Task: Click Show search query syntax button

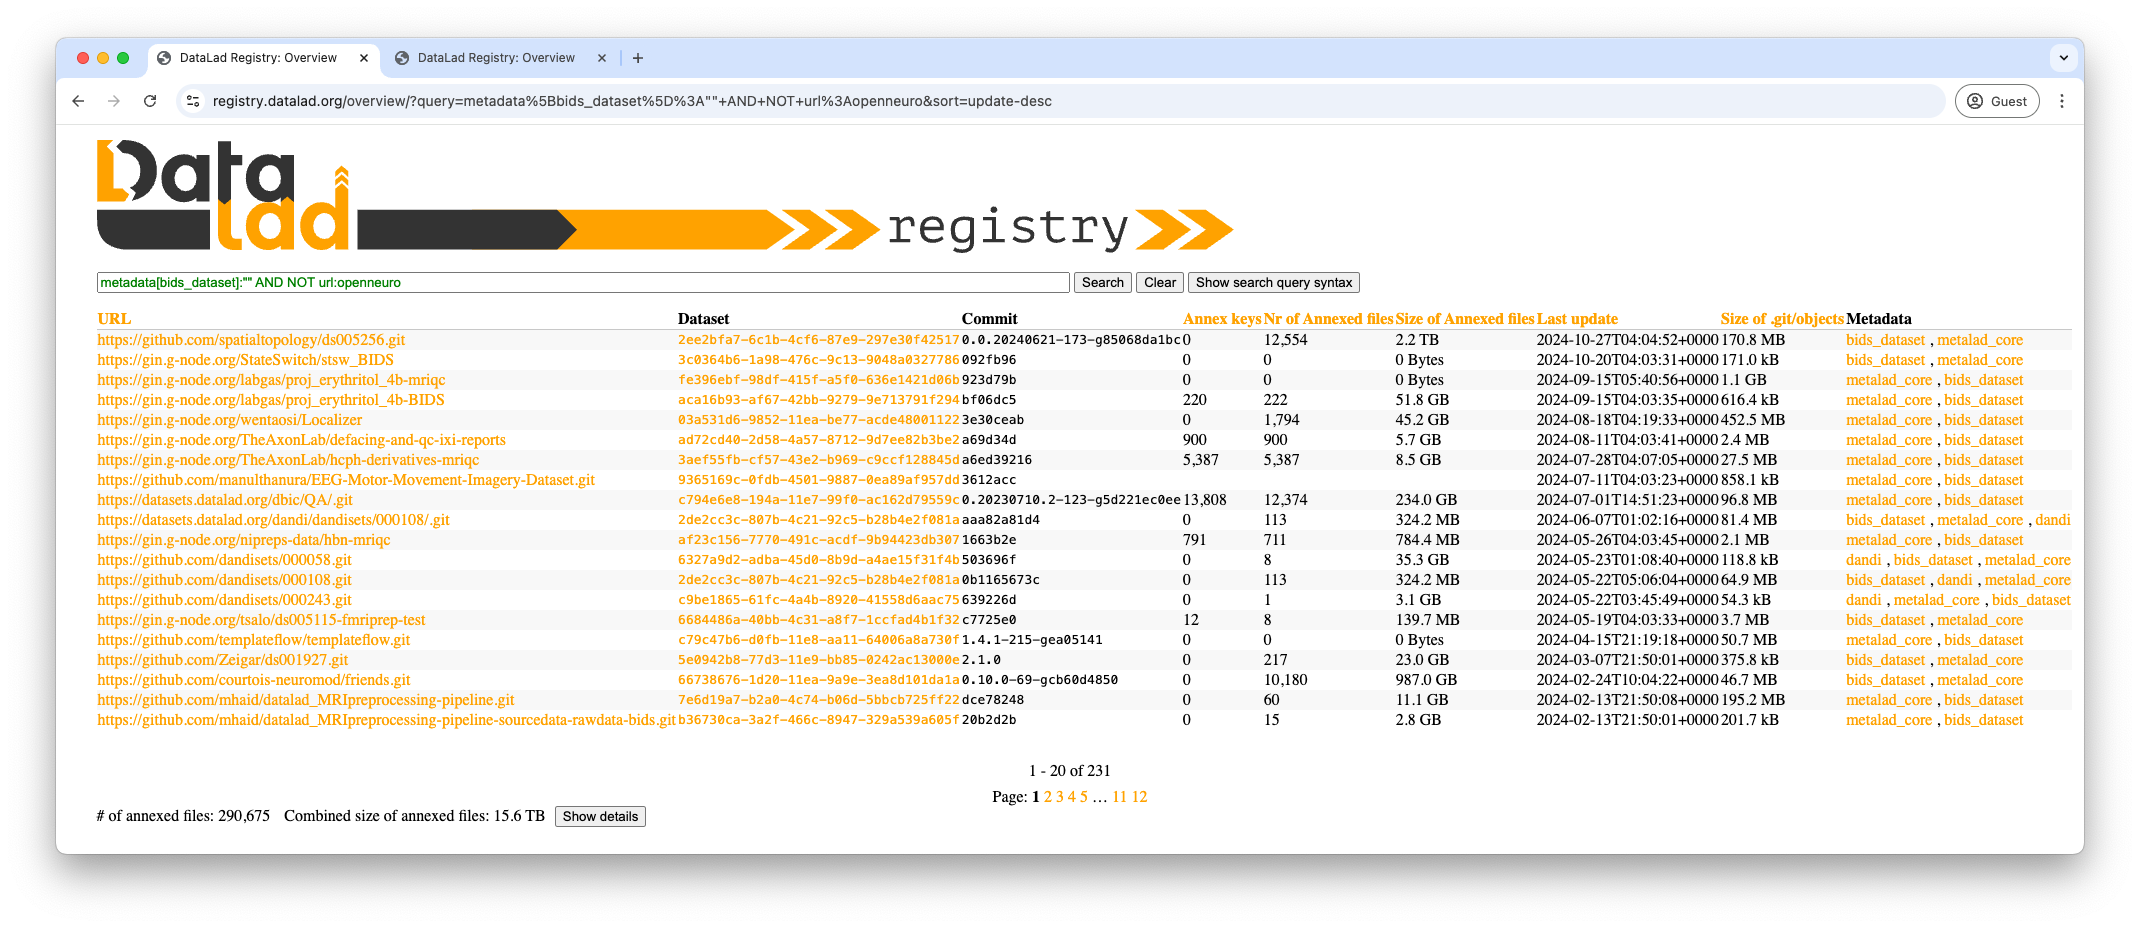Action: coord(1274,283)
